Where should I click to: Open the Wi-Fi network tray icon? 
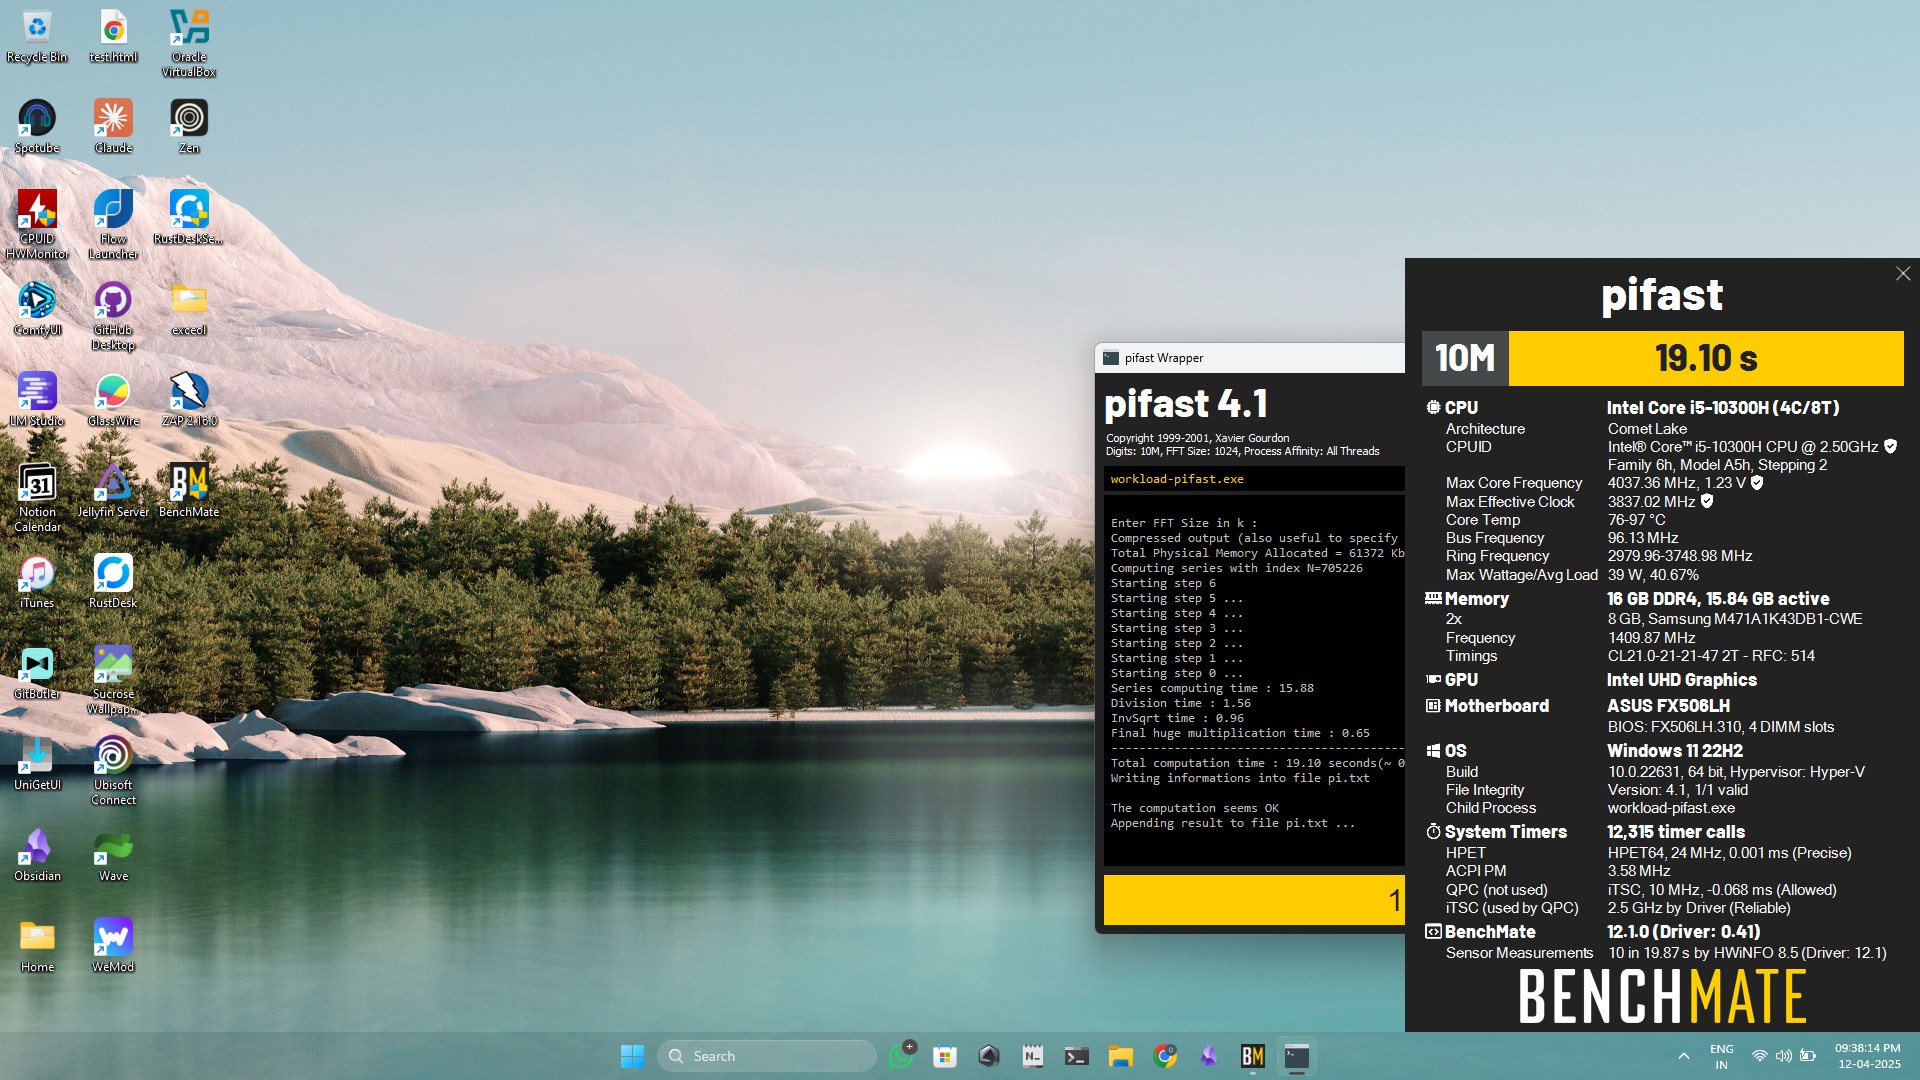click(x=1760, y=1056)
